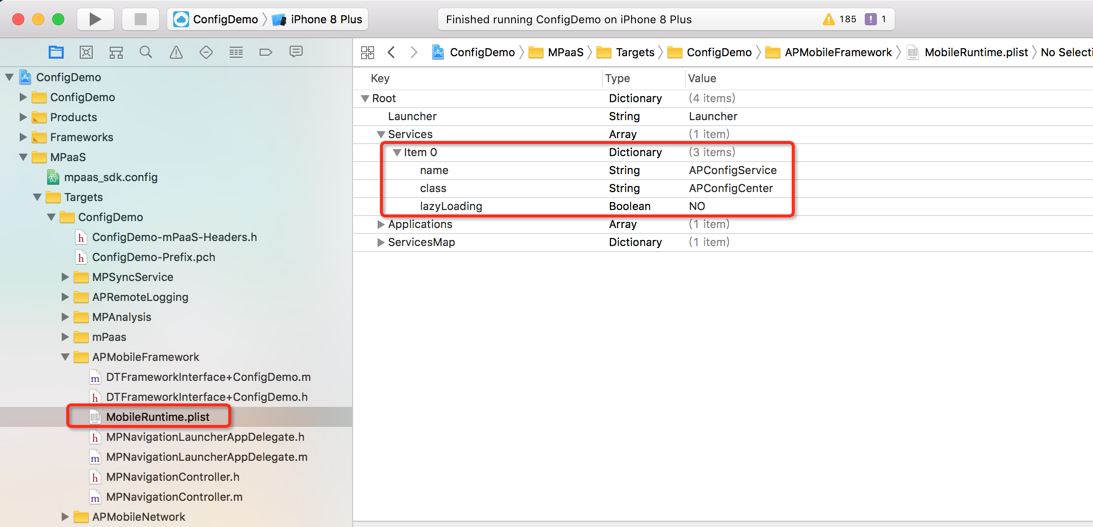Expand the Applications array row
This screenshot has height=527, width=1093.
click(381, 225)
